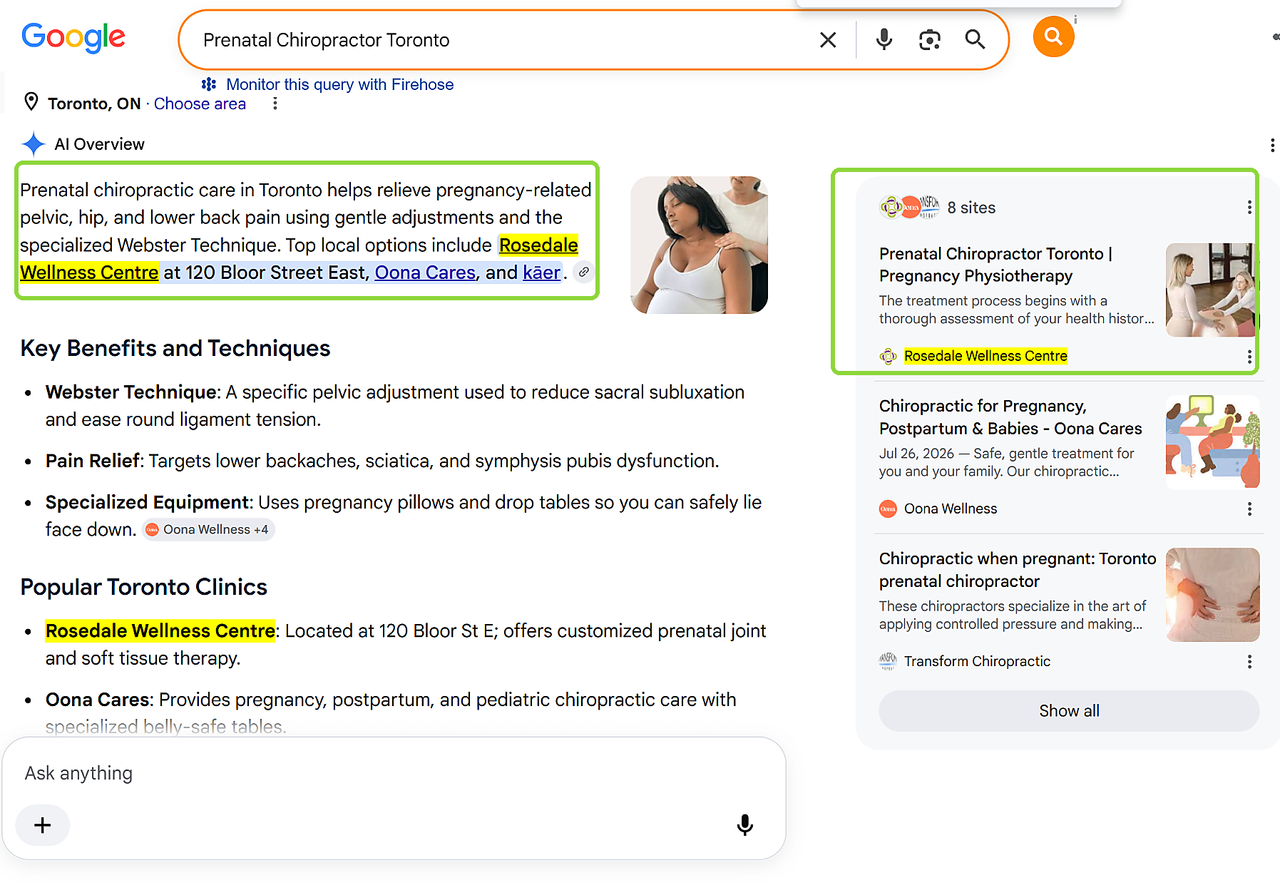Viewport: 1280px width, 888px height.
Task: Clear the search query with the X icon
Action: click(x=828, y=40)
